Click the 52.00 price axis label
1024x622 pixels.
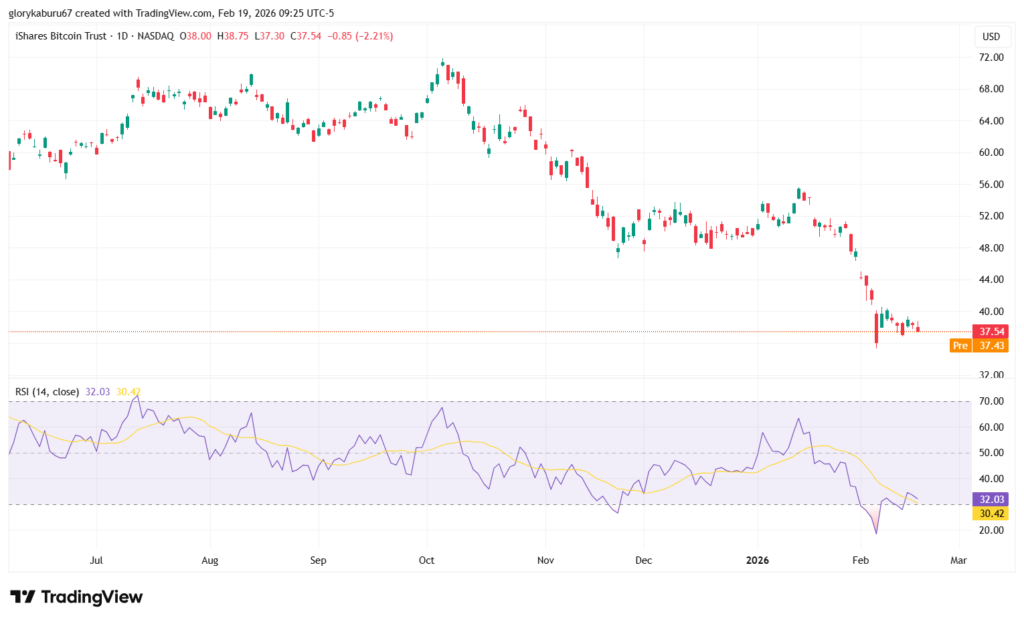tap(991, 216)
